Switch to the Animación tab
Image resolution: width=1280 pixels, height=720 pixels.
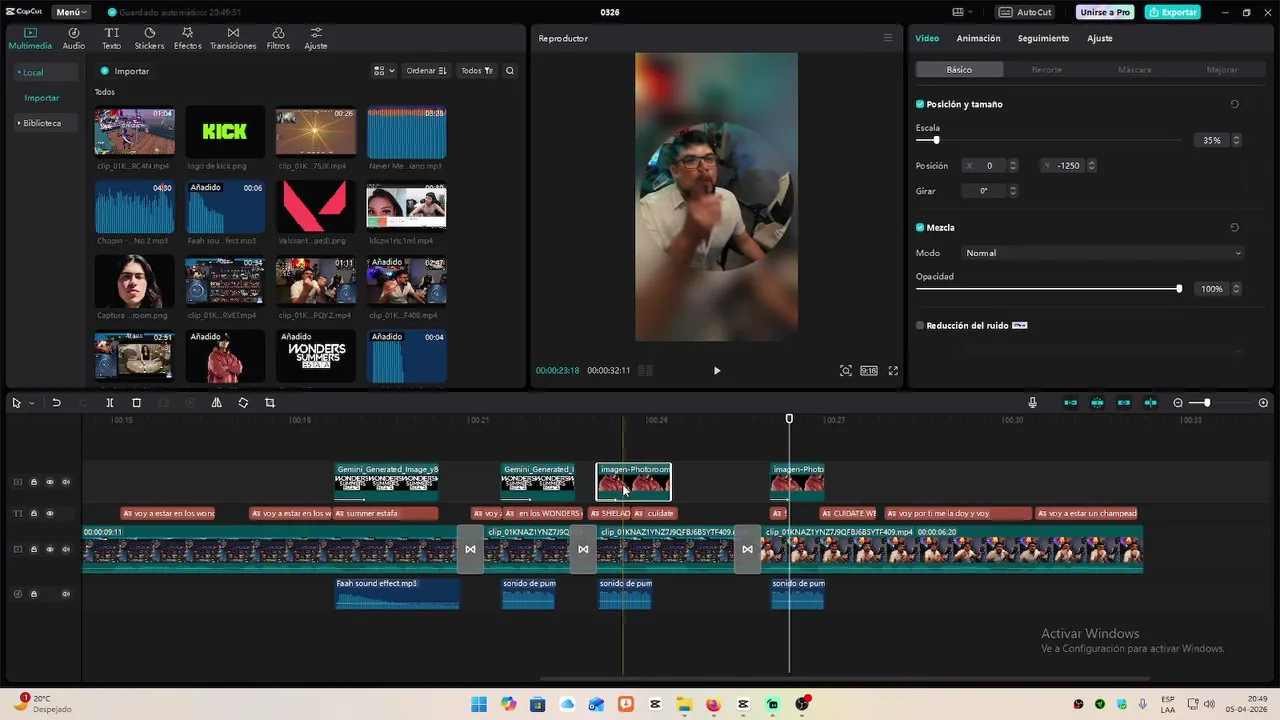978,38
